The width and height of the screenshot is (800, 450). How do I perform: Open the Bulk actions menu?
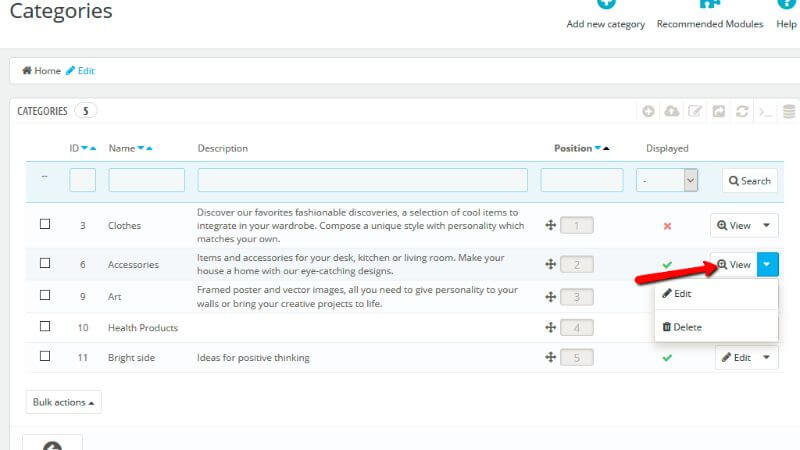(64, 402)
